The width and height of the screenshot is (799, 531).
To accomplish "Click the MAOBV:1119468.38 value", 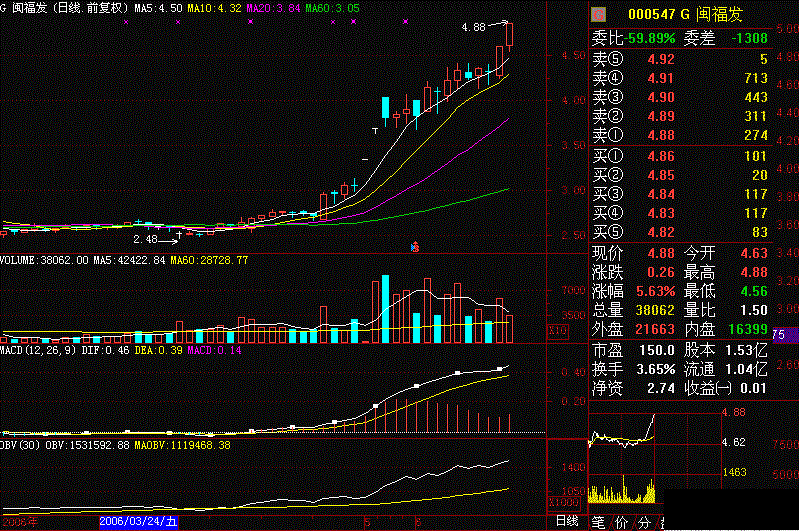I will click(182, 445).
